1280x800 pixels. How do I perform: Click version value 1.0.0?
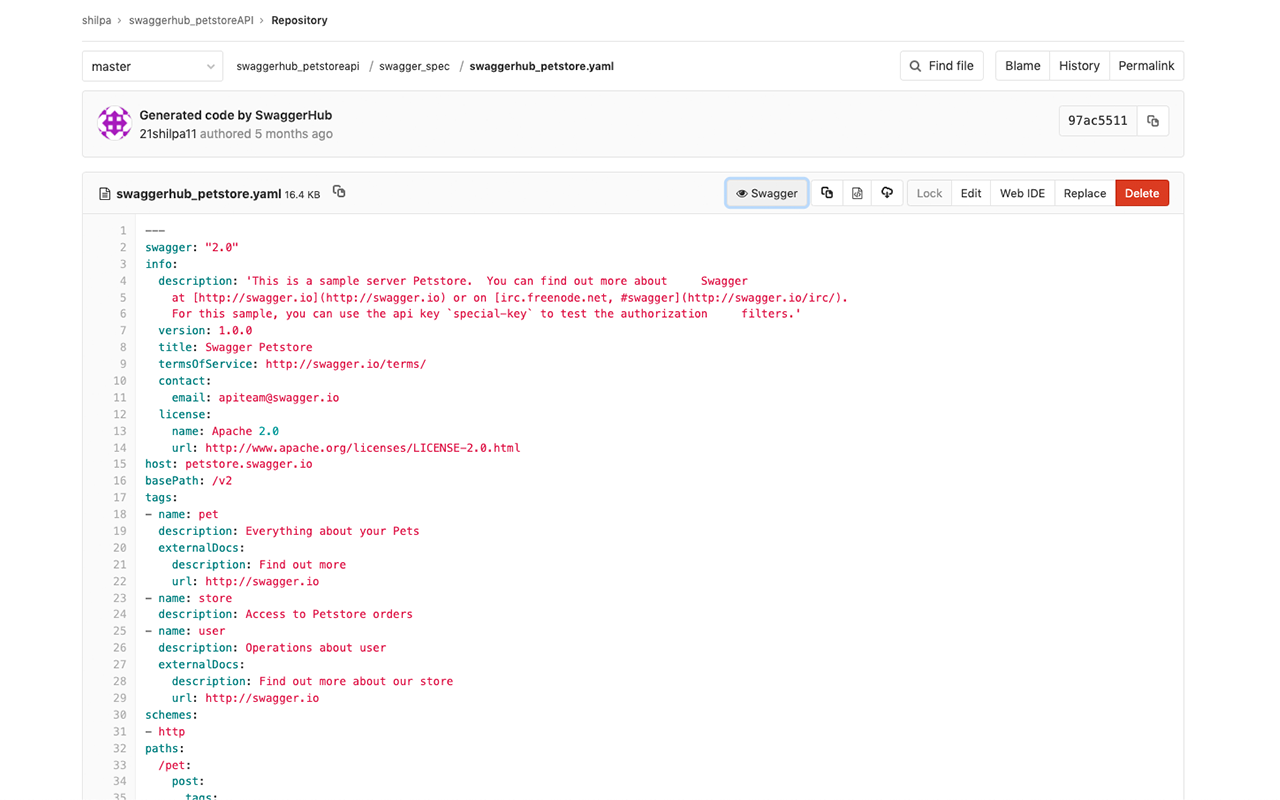point(235,331)
